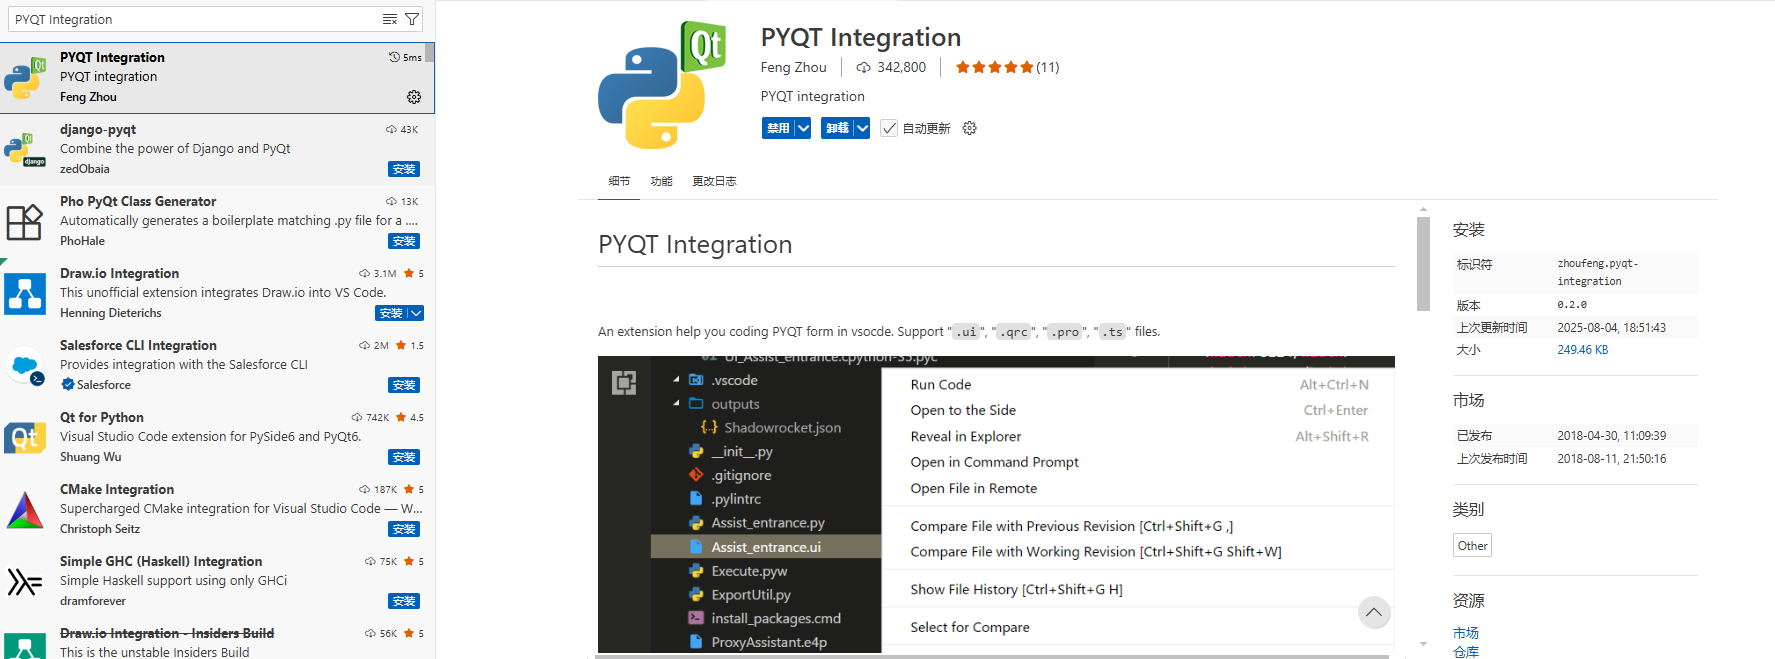Click PYQT Integration Python logo in list
This screenshot has height=659, width=1775.
[25, 78]
